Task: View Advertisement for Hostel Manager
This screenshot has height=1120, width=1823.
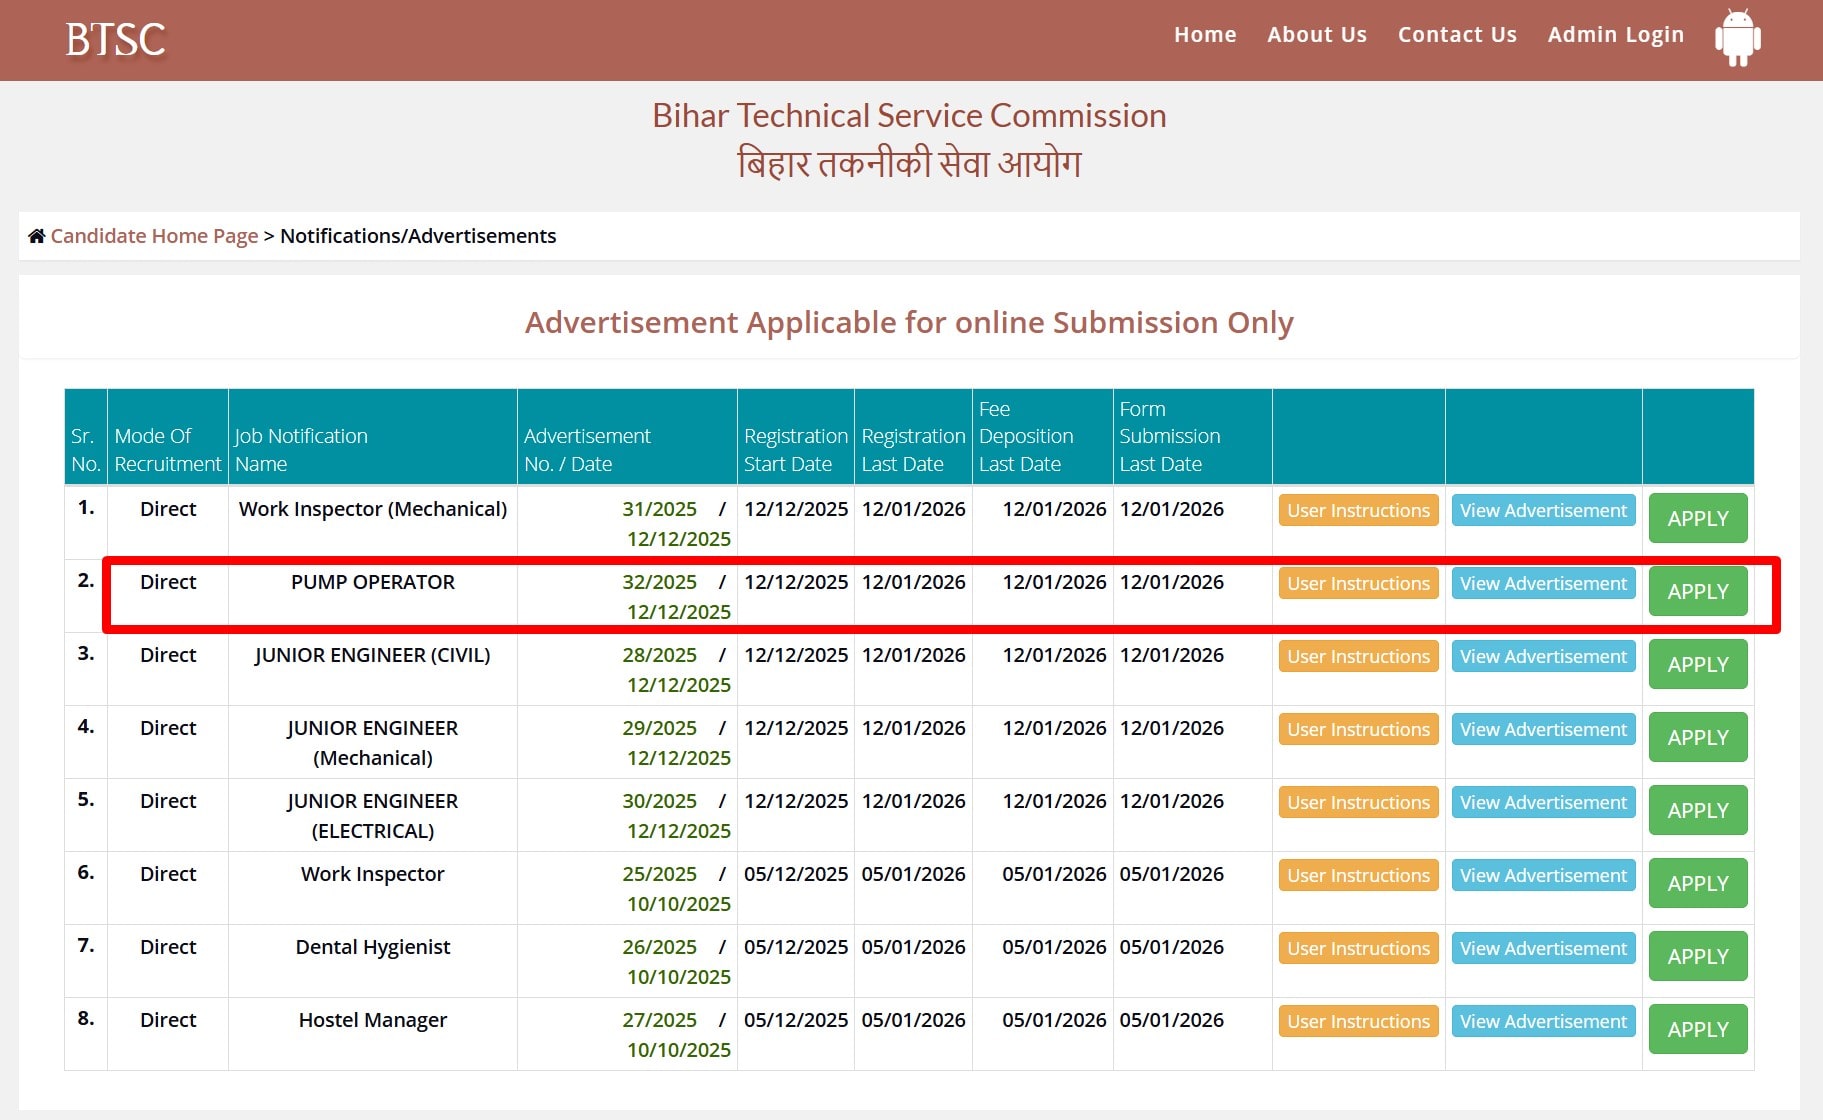Action: click(x=1542, y=1022)
